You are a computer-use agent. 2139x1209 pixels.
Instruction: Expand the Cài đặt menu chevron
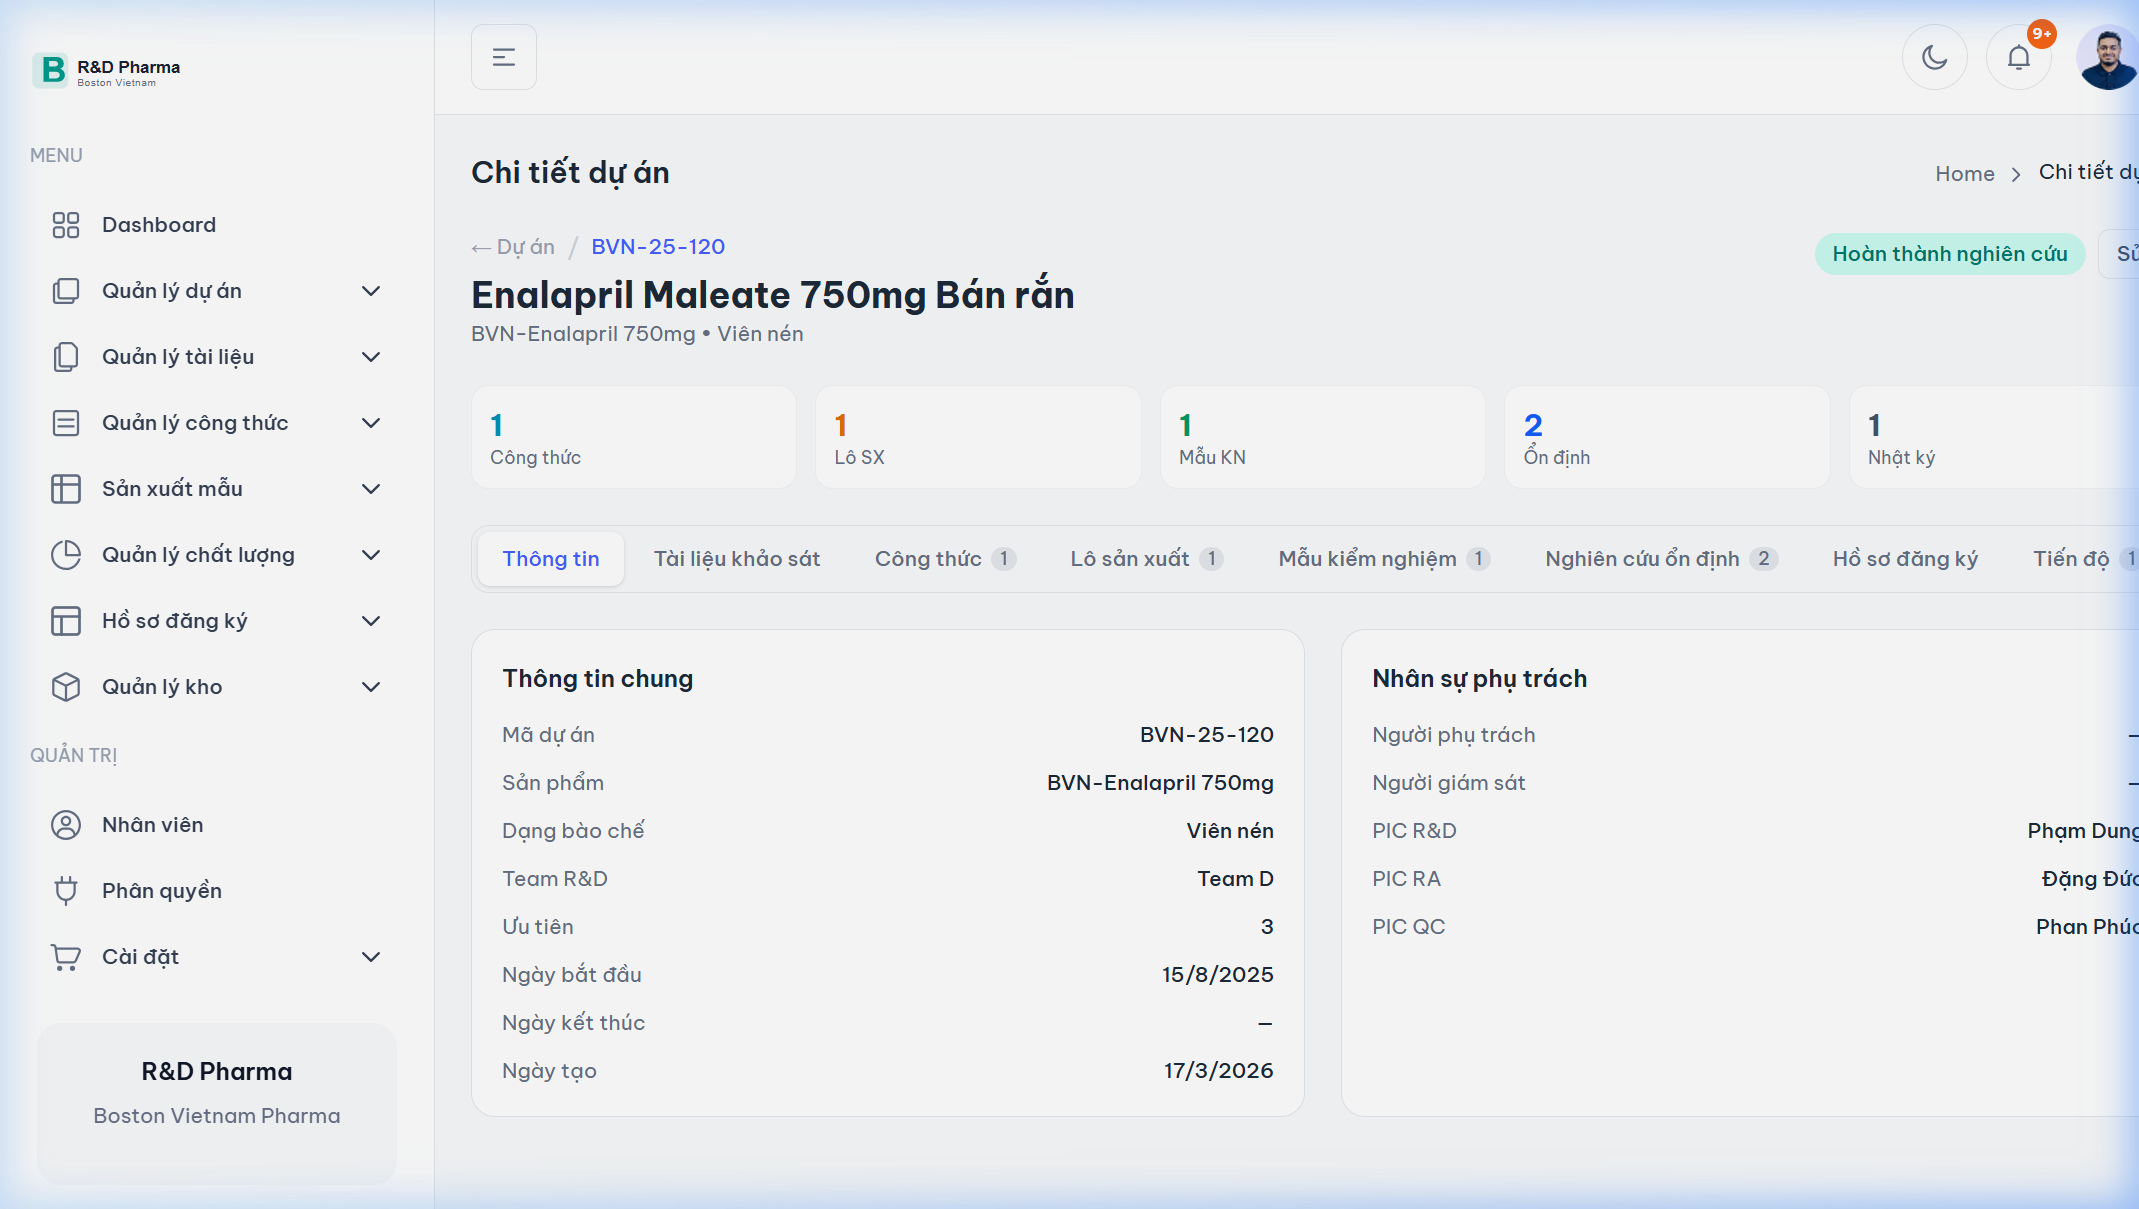click(371, 957)
